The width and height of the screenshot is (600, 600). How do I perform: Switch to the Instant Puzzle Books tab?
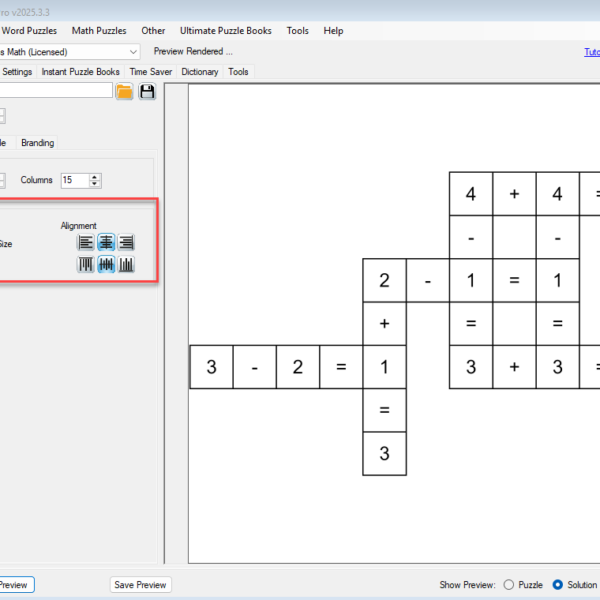pos(80,72)
